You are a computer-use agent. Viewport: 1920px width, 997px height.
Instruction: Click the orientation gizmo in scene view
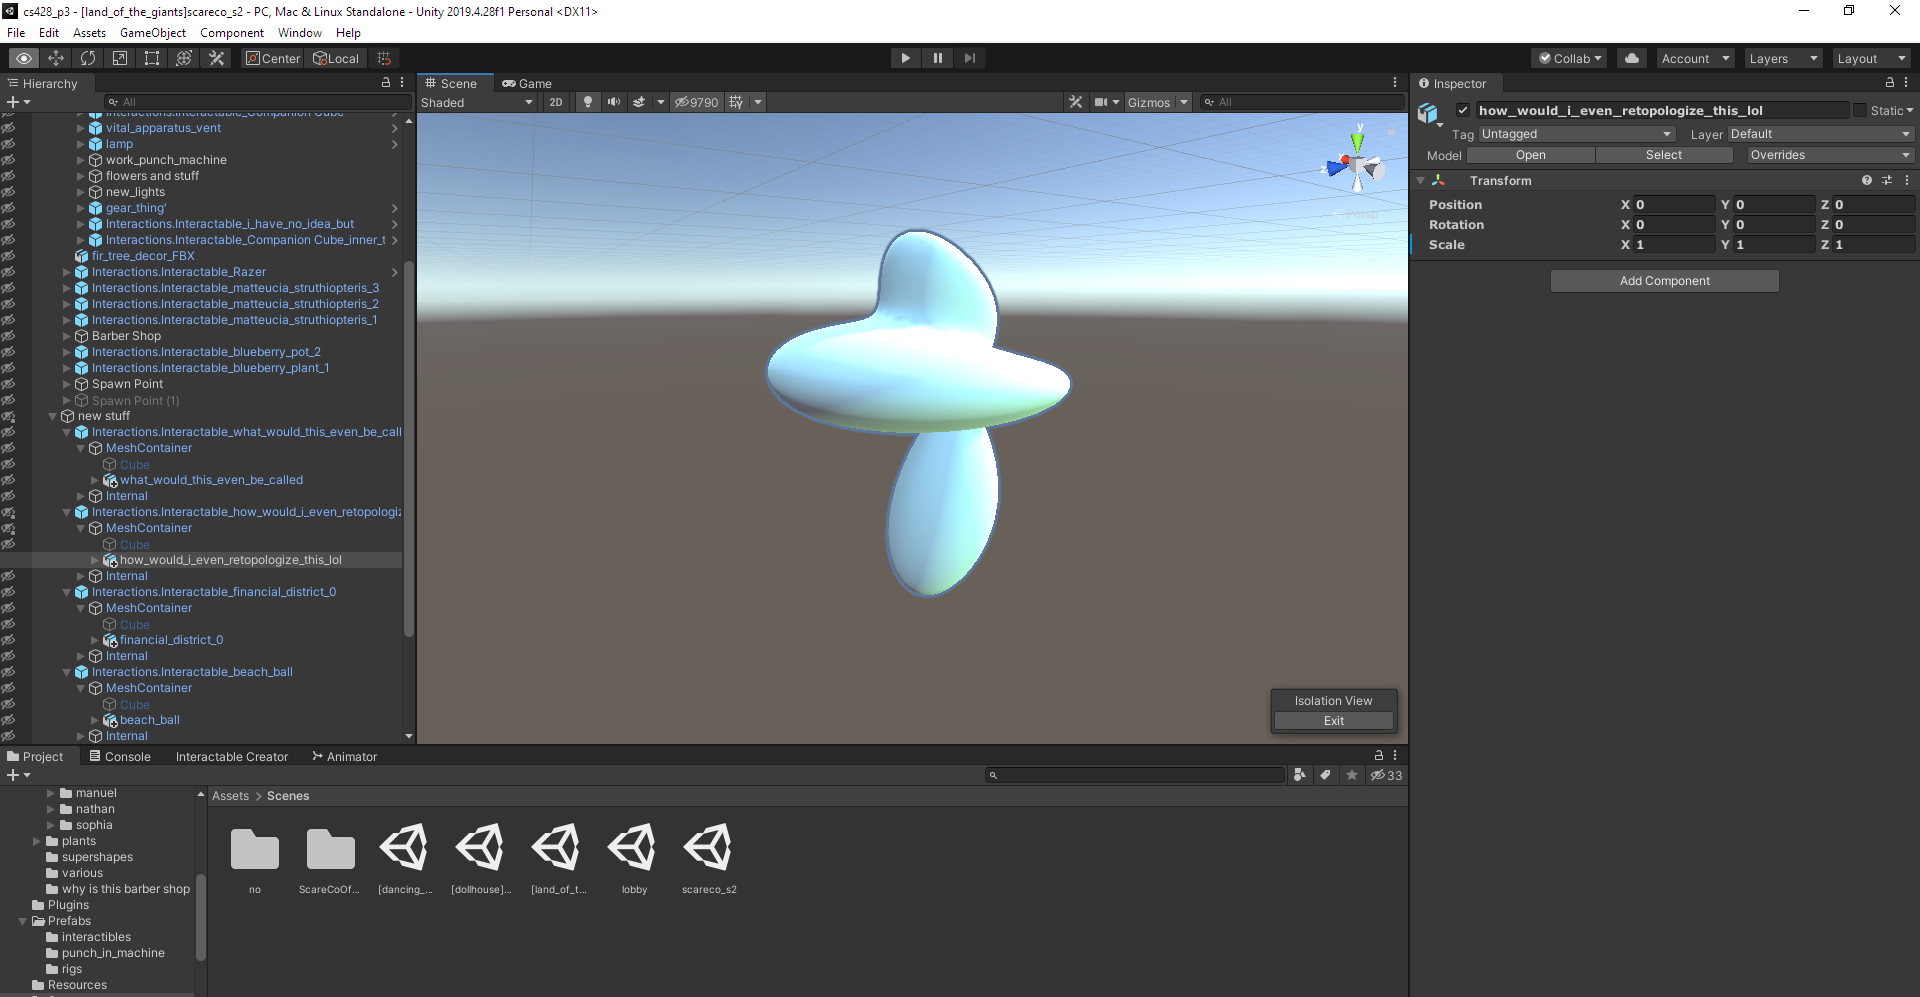click(x=1357, y=165)
